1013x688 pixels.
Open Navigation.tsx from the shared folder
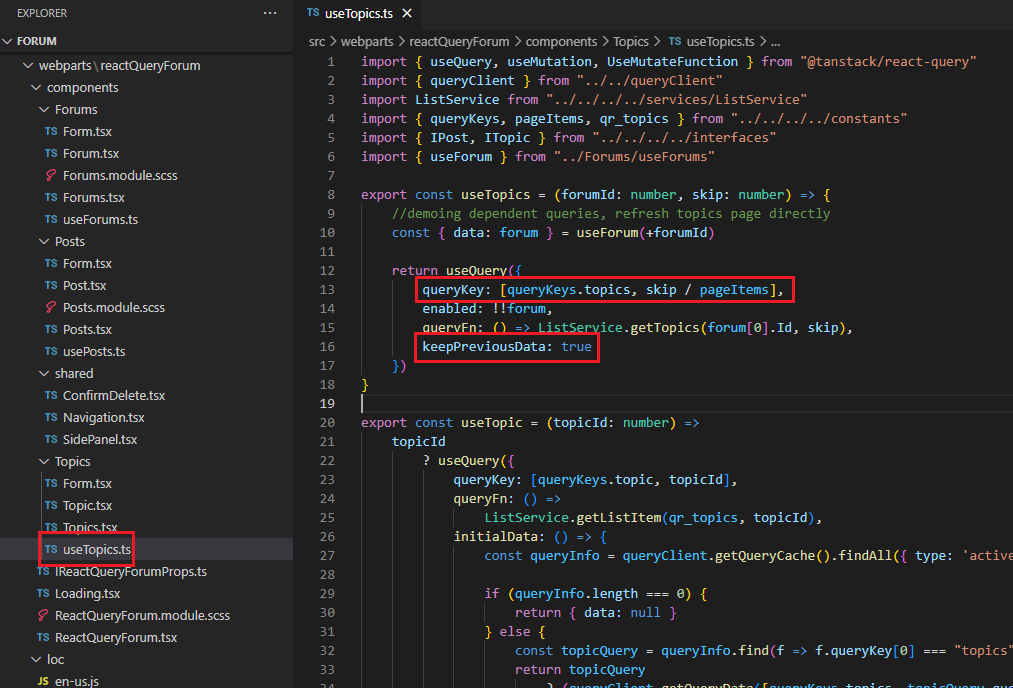coord(103,417)
